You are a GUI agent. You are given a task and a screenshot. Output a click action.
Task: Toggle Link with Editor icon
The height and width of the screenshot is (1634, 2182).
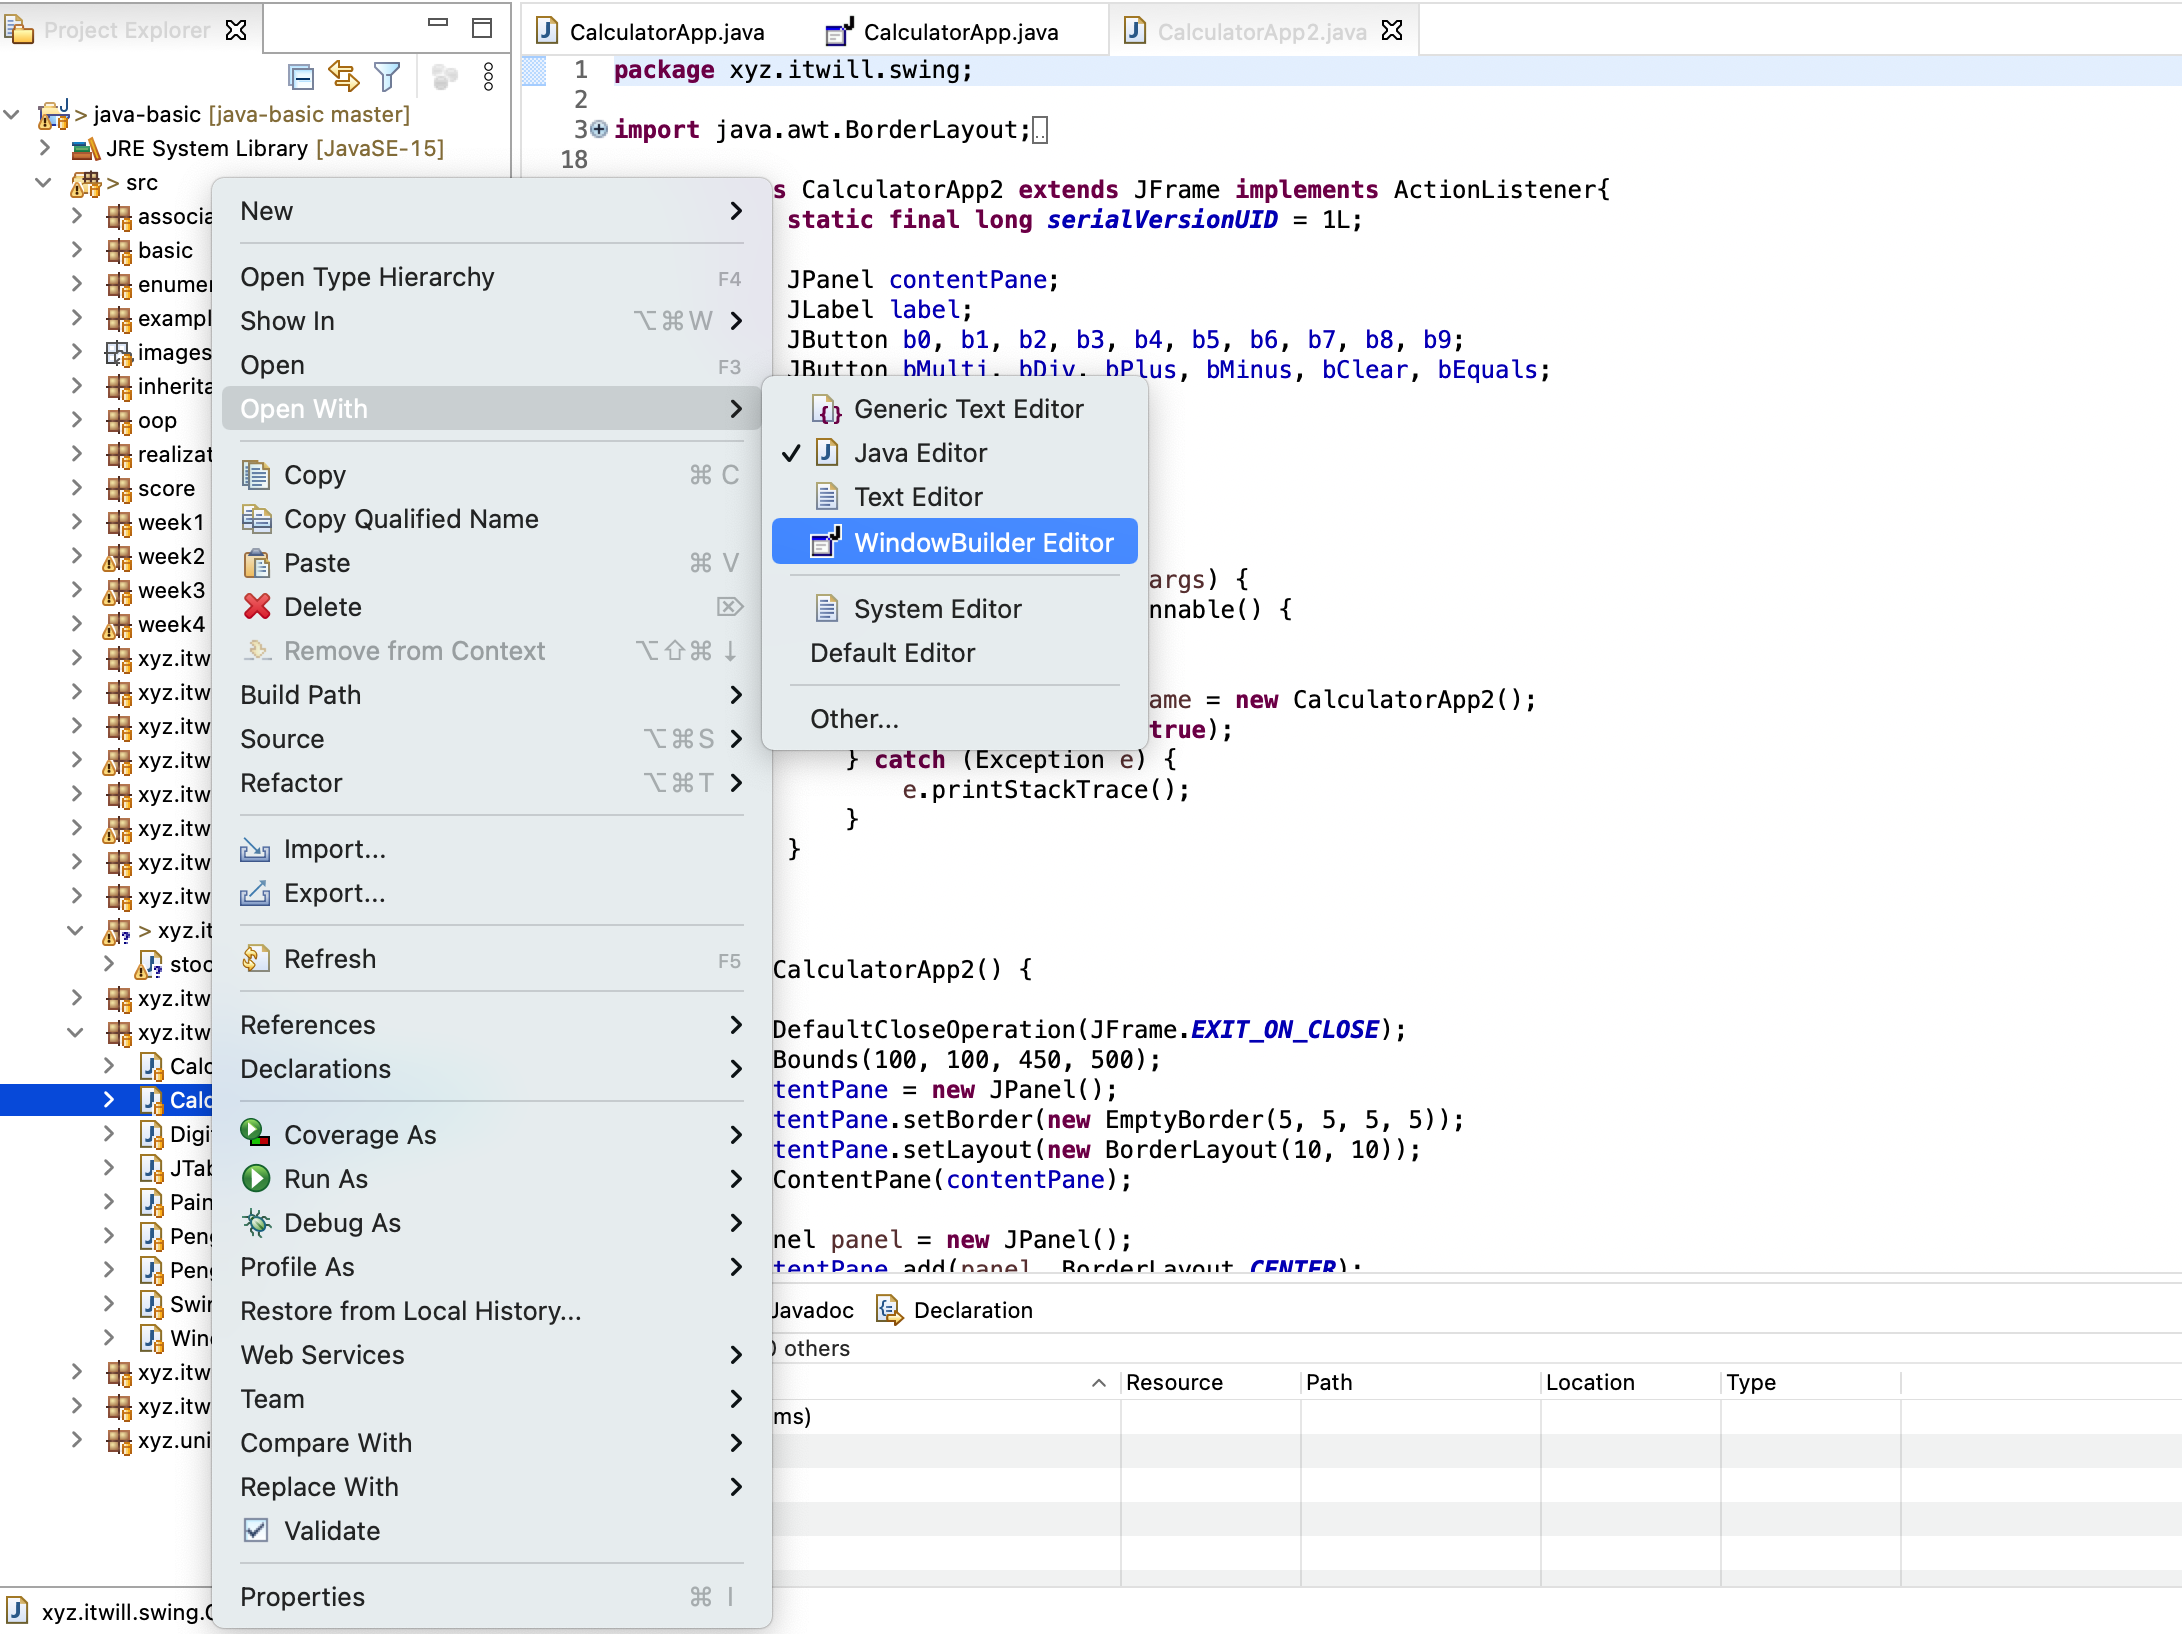[x=343, y=77]
